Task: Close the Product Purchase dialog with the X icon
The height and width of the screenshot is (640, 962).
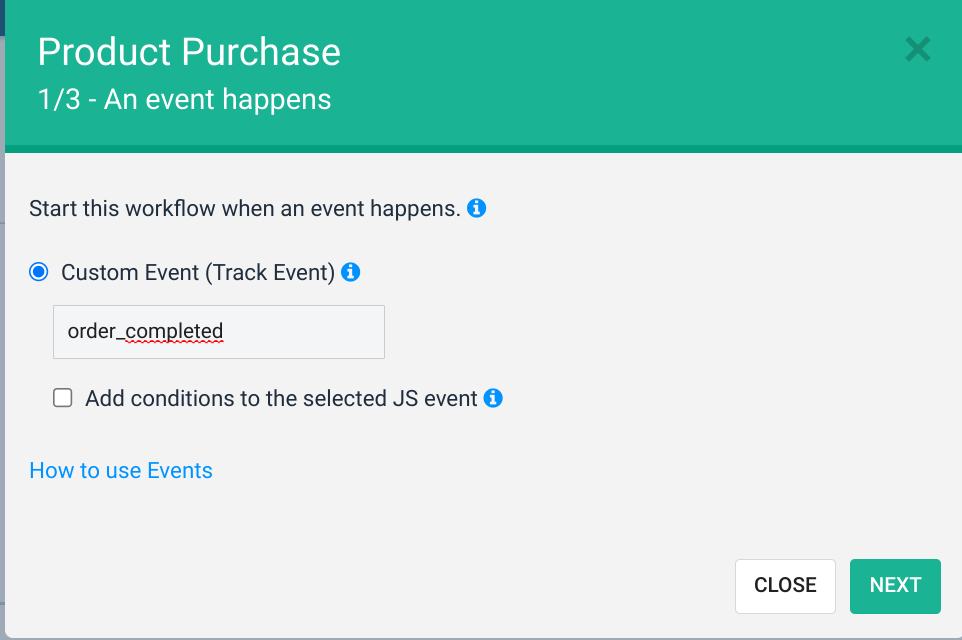Action: [917, 49]
